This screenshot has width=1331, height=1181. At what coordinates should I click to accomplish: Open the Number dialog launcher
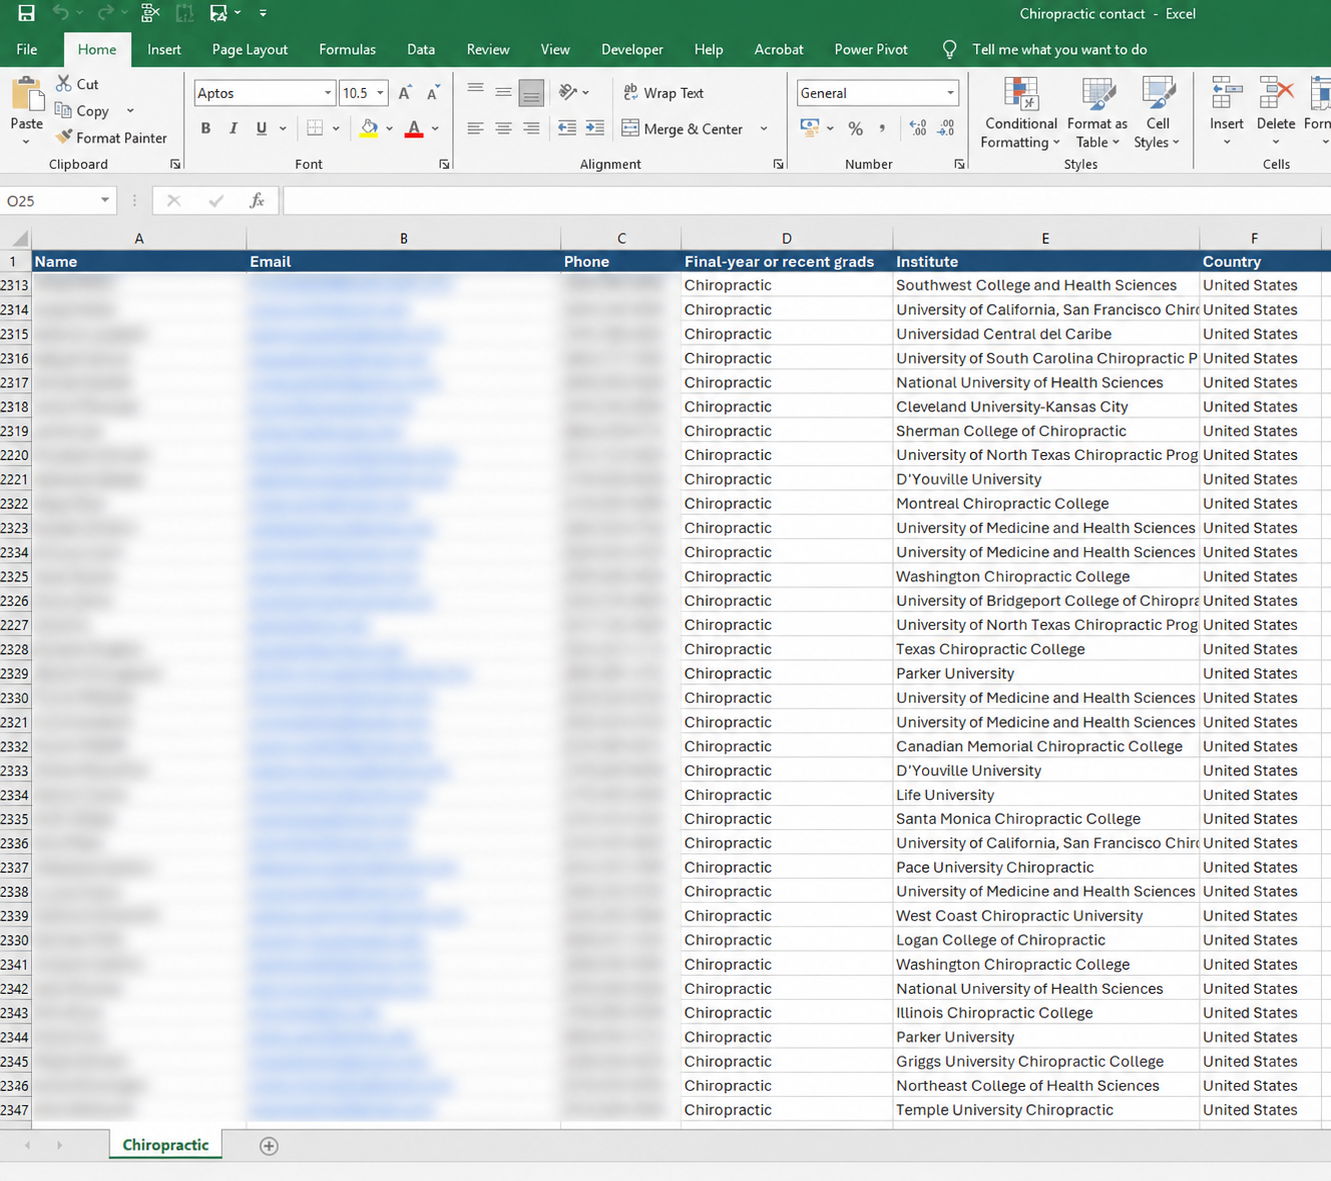coord(960,164)
